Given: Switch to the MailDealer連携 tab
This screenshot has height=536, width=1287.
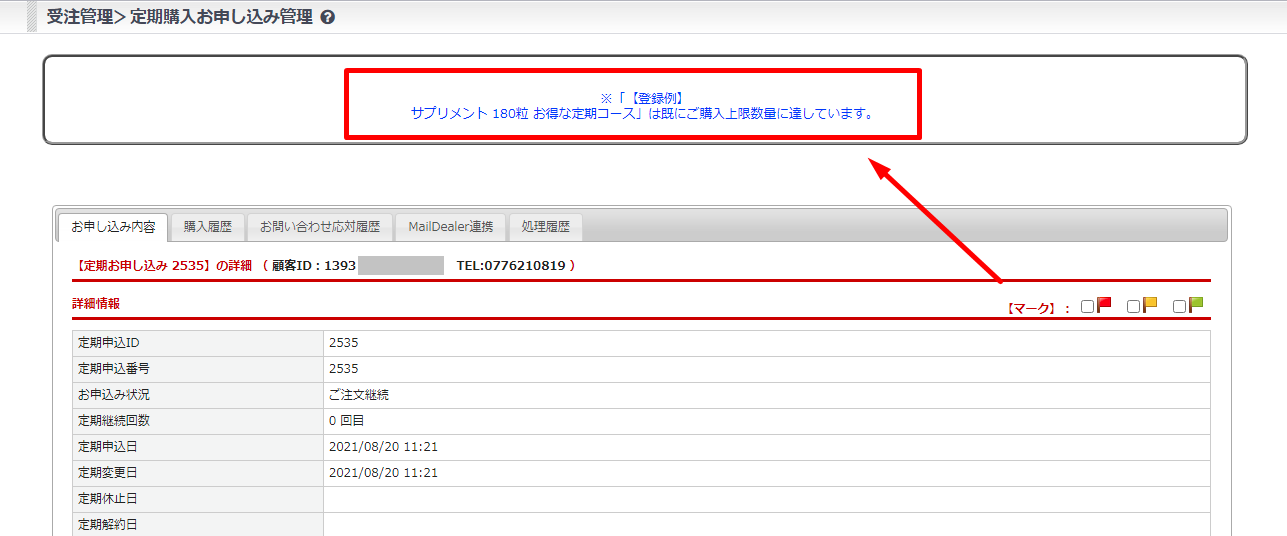Looking at the screenshot, I should (x=450, y=227).
